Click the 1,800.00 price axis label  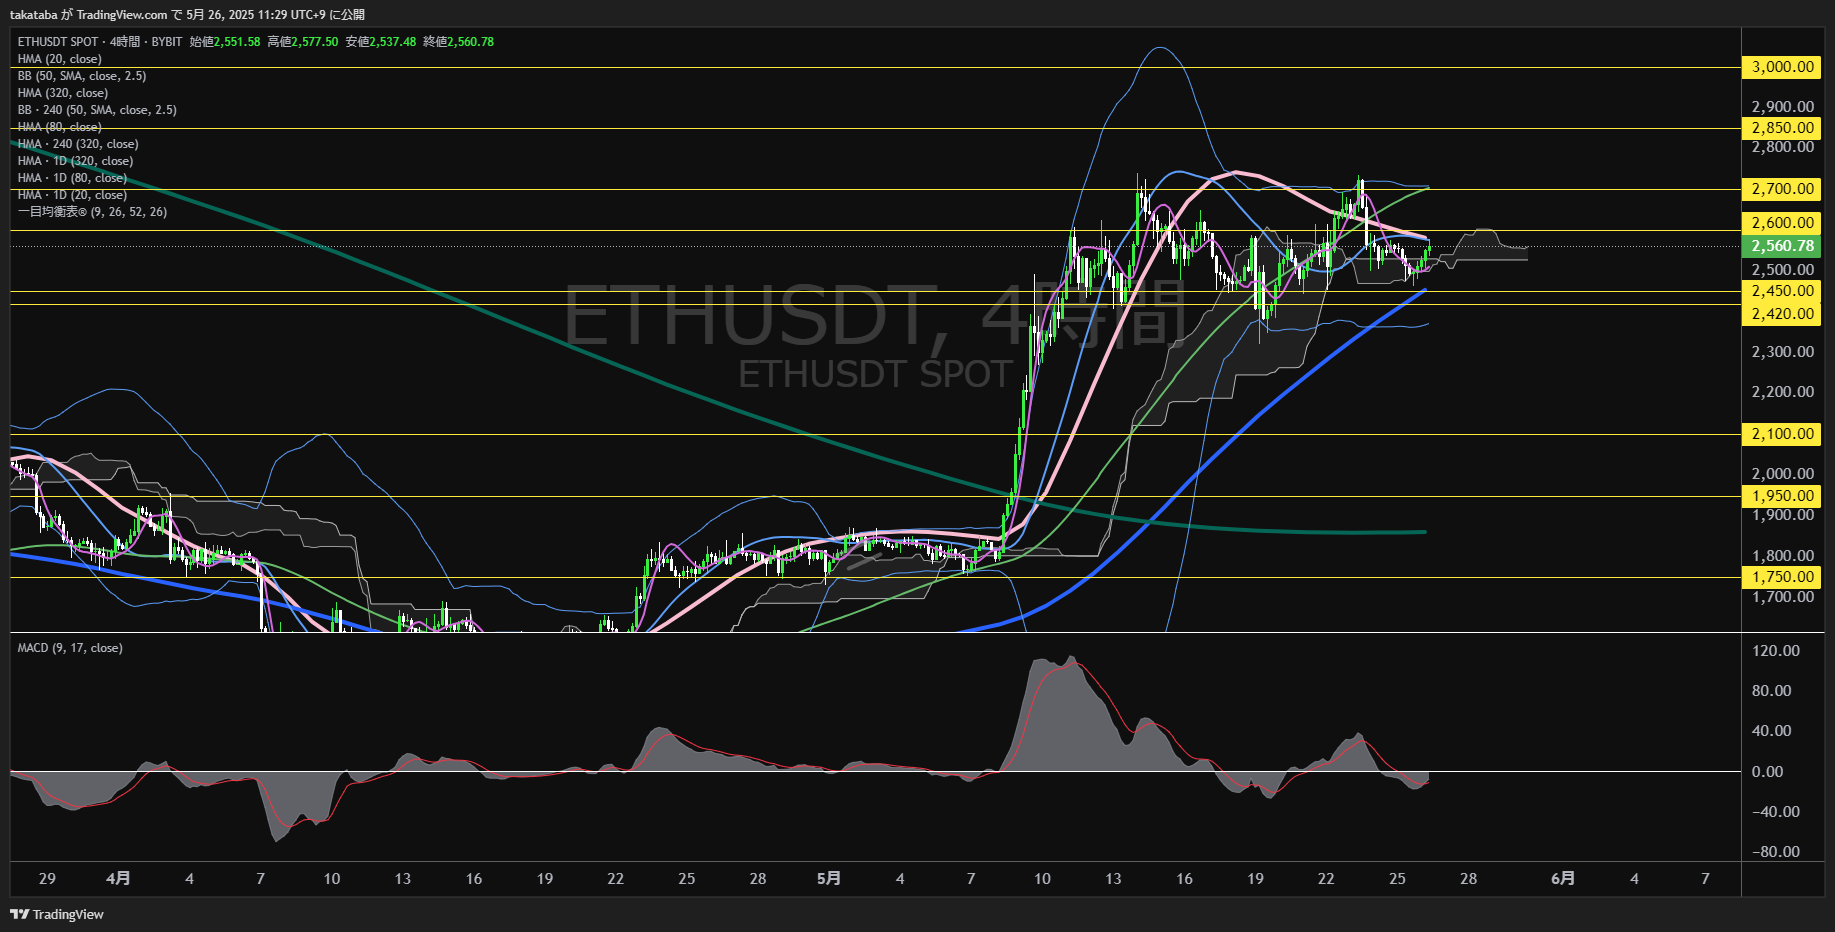tap(1782, 556)
